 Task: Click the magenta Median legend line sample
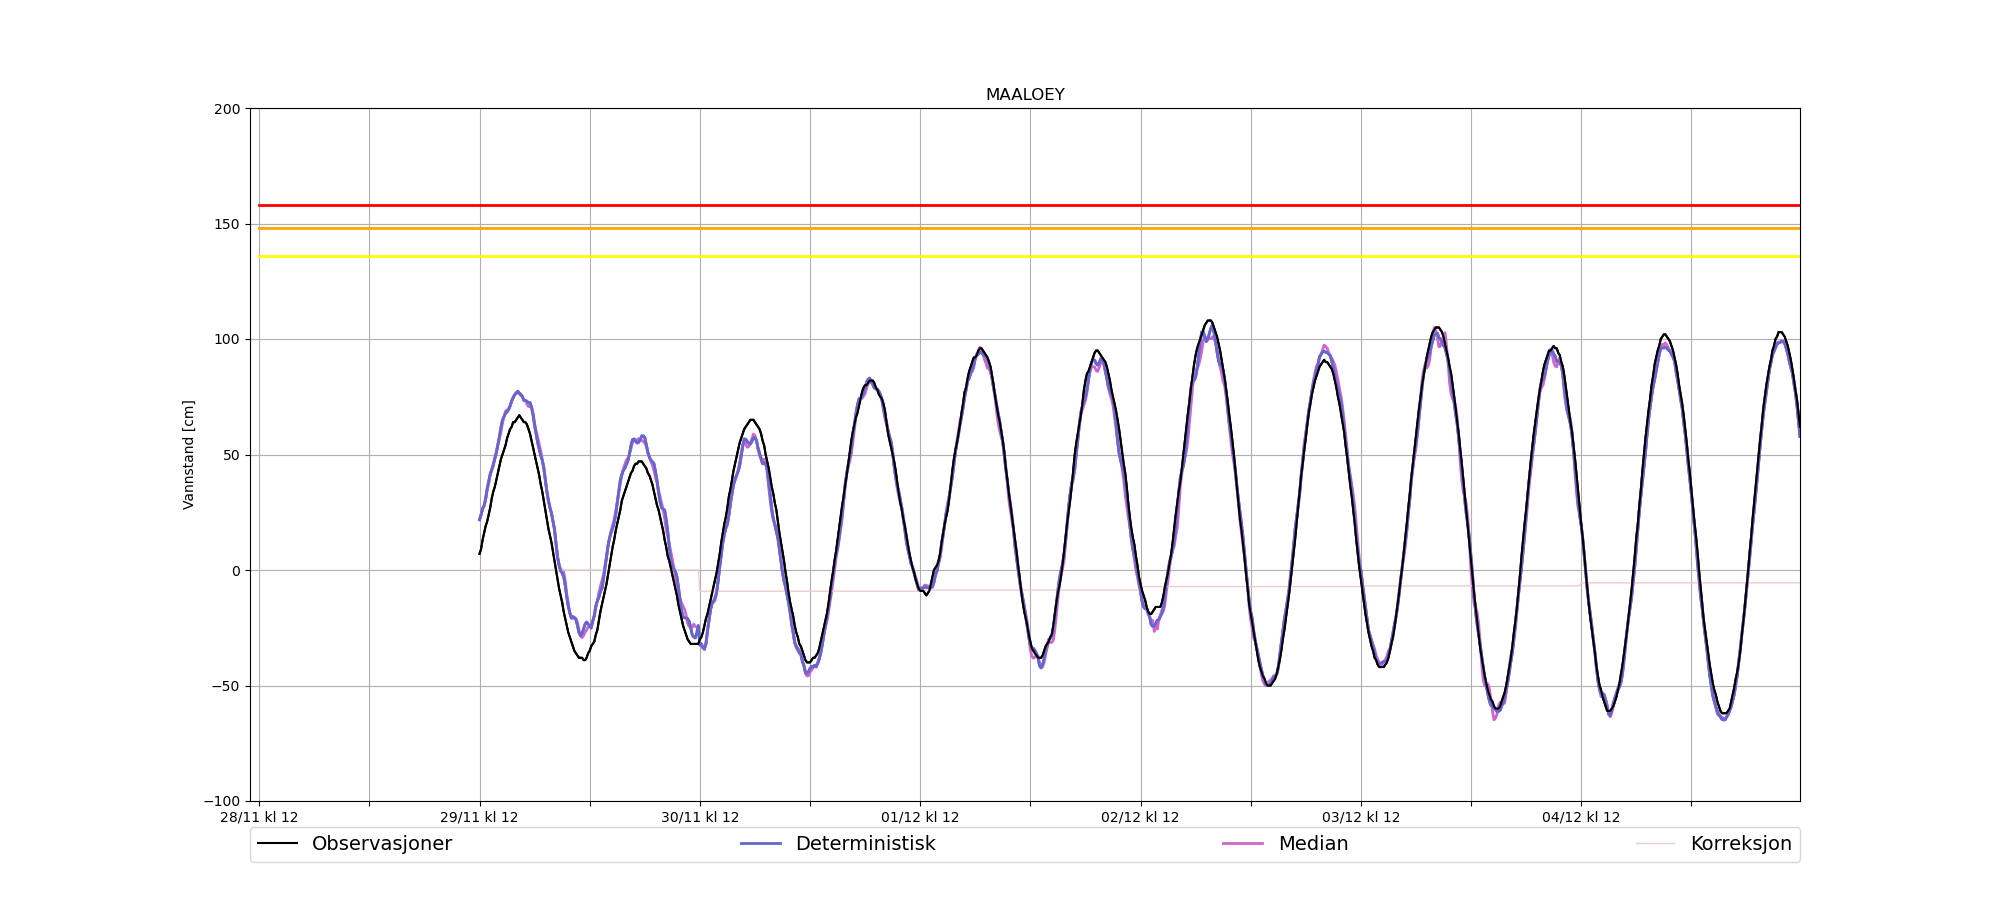1243,844
